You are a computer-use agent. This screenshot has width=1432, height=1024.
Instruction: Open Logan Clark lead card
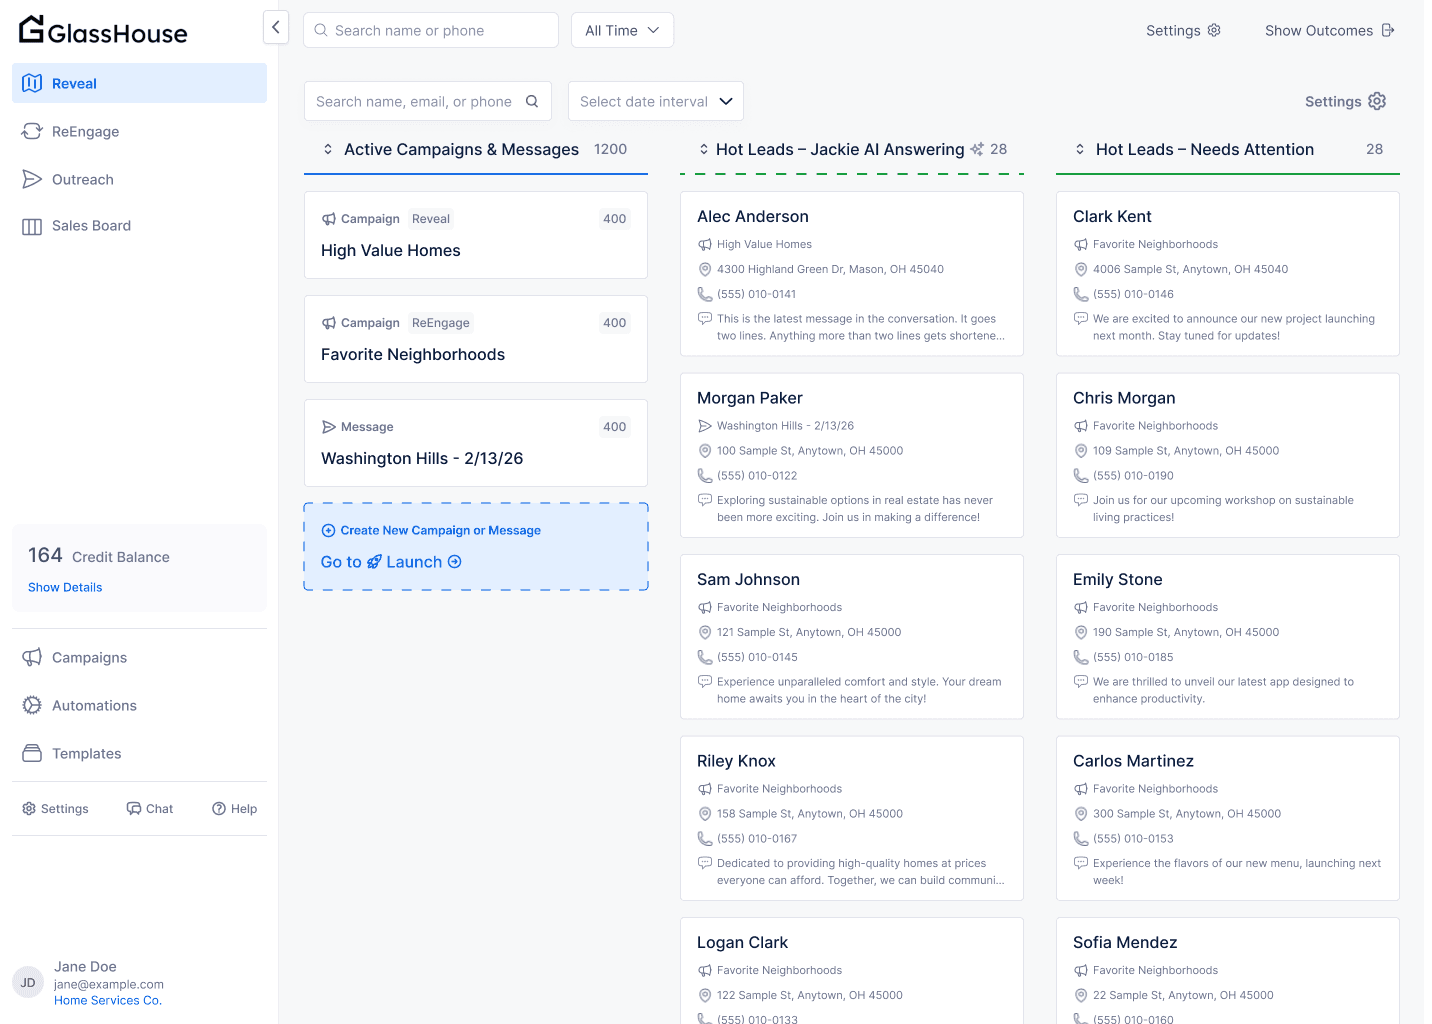pos(852,971)
